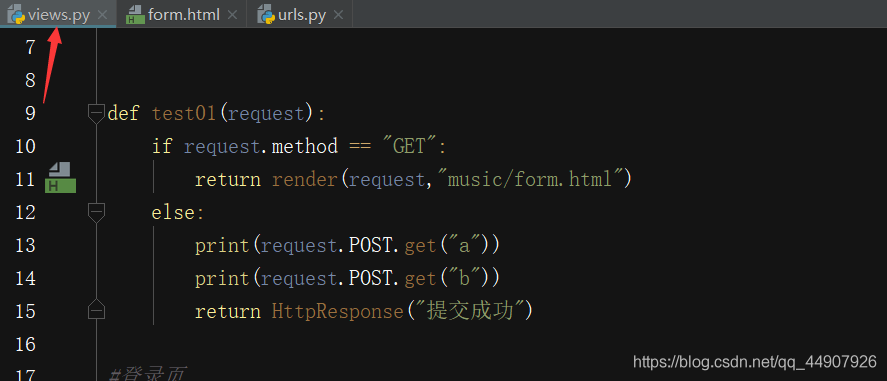Click the test01 function name
Image resolution: width=887 pixels, height=381 pixels.
pyautogui.click(x=185, y=114)
